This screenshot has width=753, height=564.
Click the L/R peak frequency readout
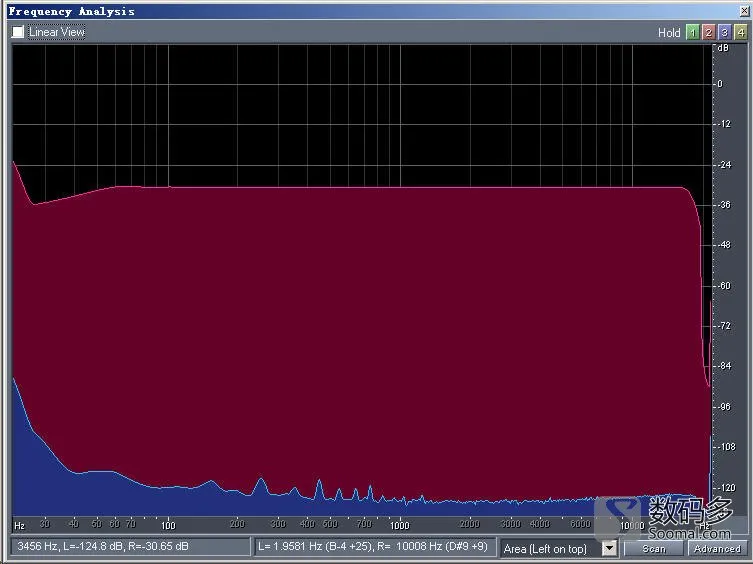pos(375,547)
